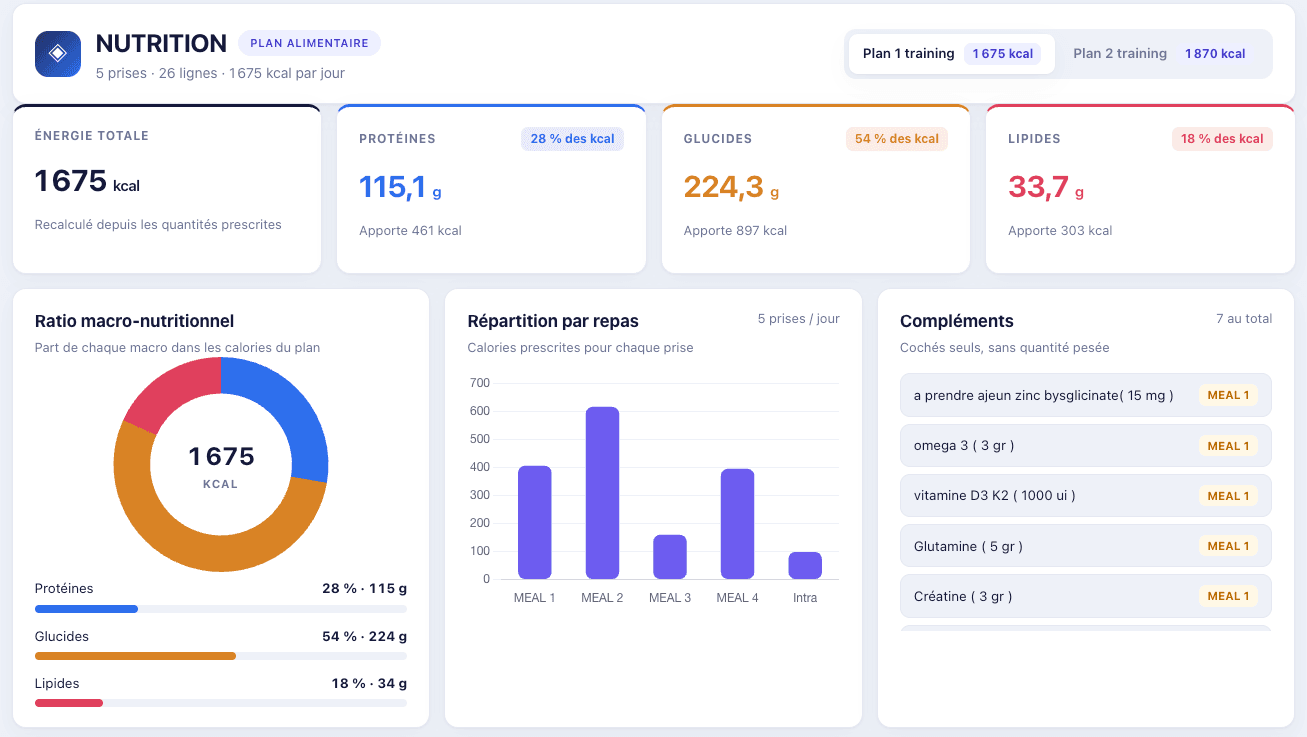Click the orange Glucides progress bar

135,656
